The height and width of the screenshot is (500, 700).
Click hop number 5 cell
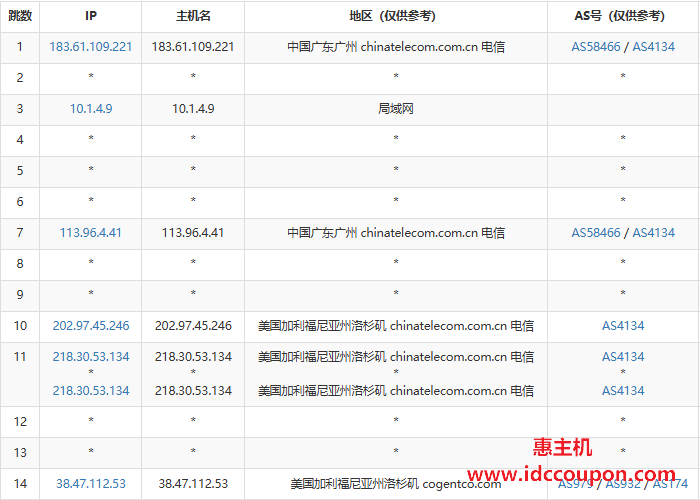[x=20, y=171]
